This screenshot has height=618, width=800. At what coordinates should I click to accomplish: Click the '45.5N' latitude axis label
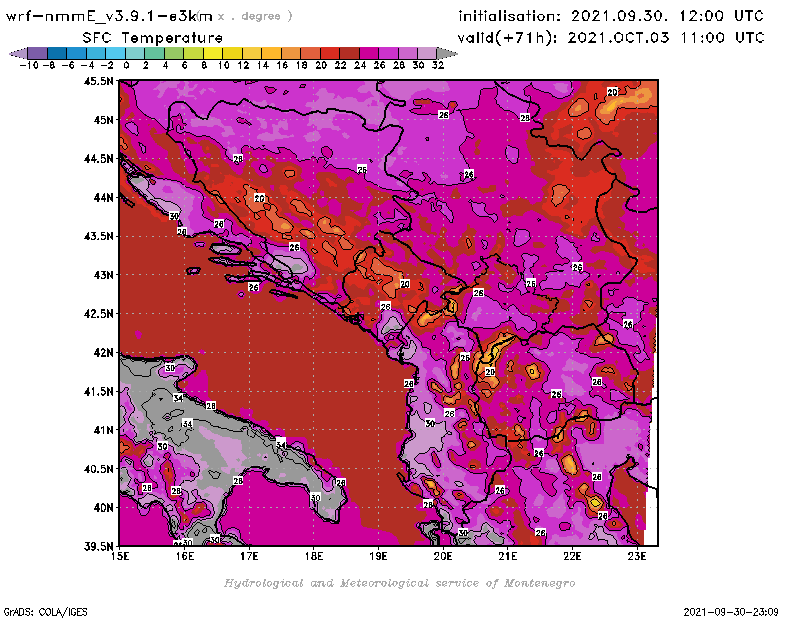98,81
